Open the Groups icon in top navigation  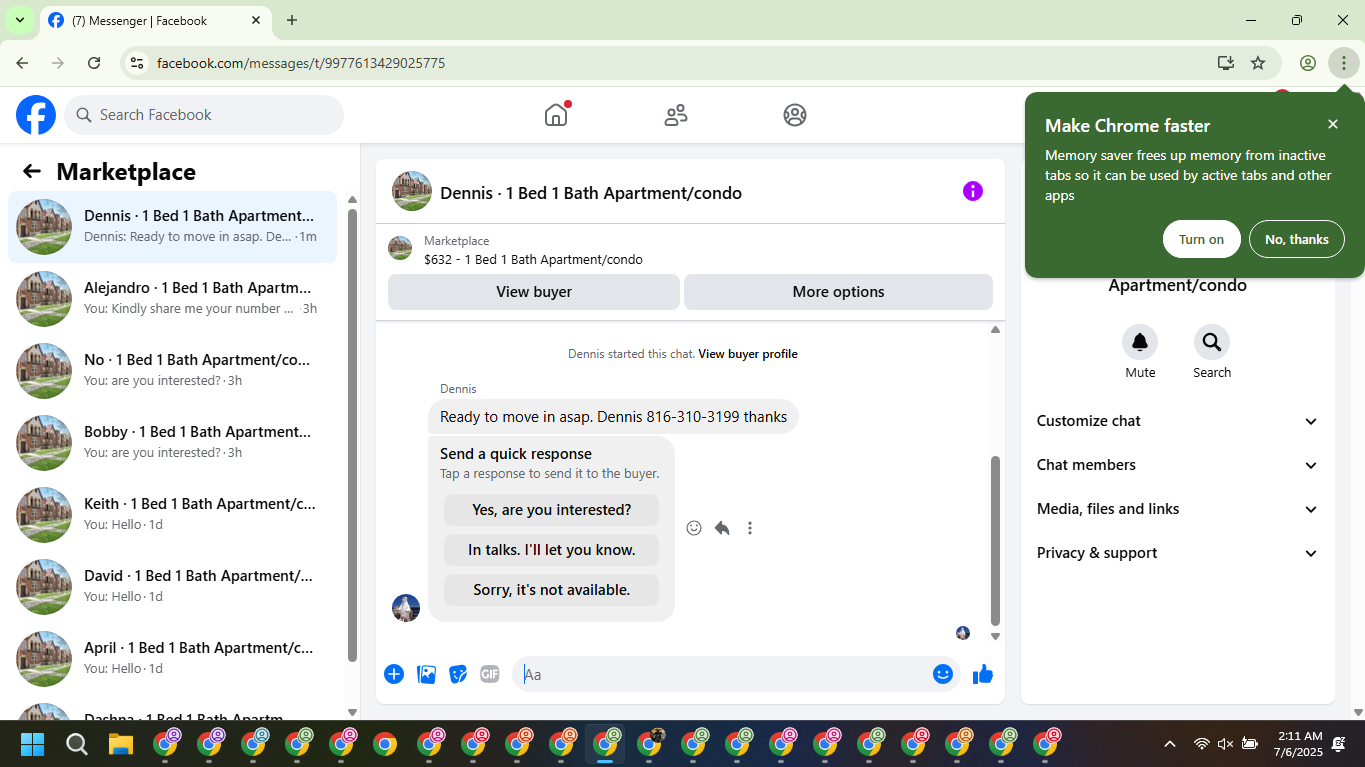795,115
